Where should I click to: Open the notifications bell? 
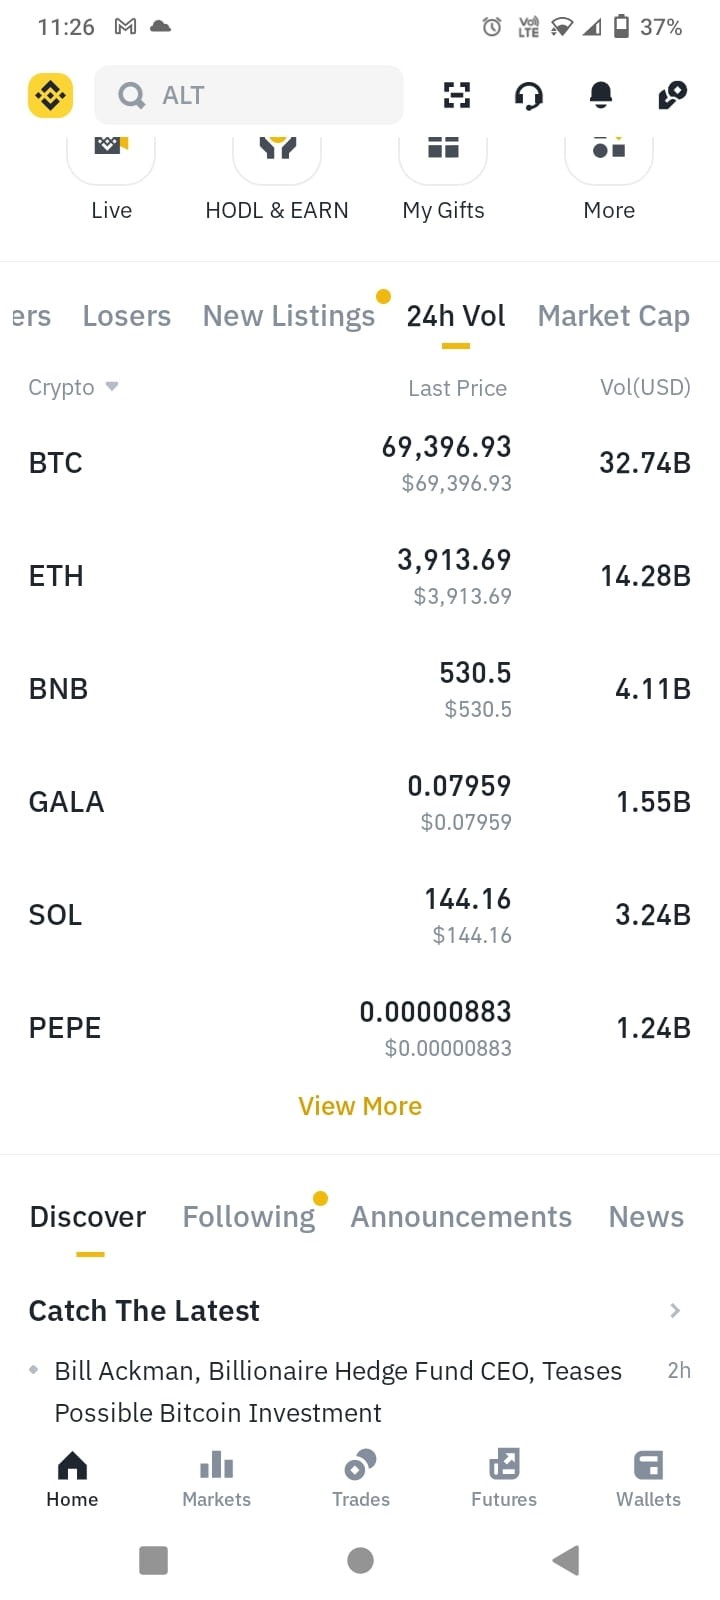[x=601, y=95]
